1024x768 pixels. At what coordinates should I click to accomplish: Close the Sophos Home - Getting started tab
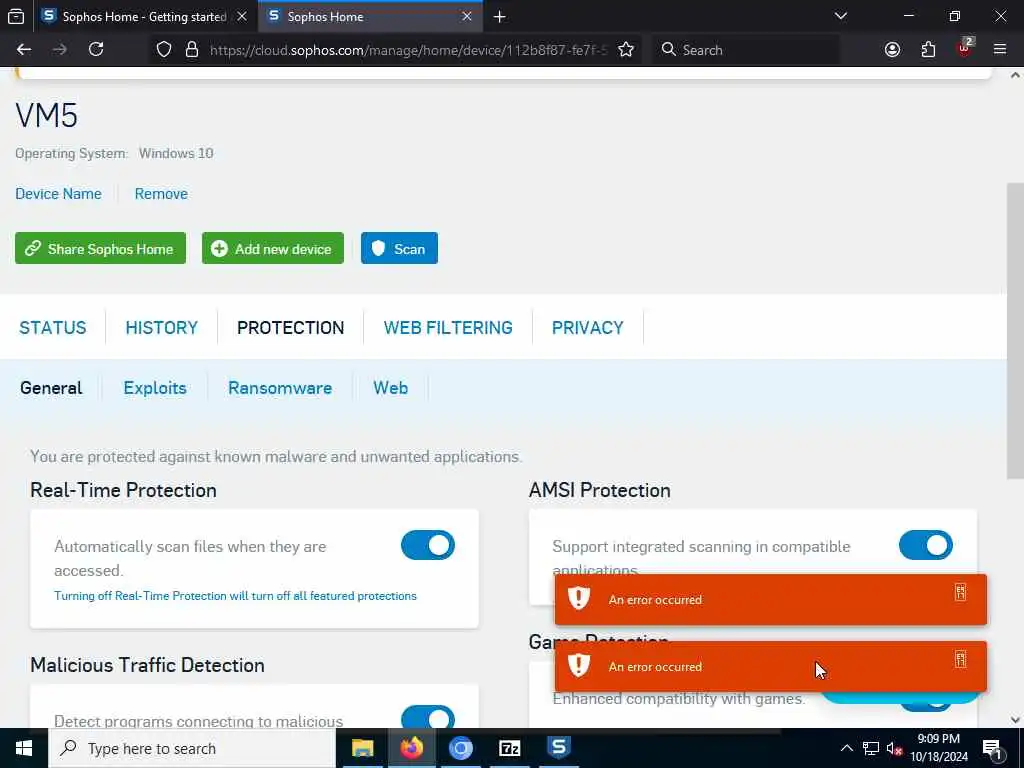tap(242, 17)
